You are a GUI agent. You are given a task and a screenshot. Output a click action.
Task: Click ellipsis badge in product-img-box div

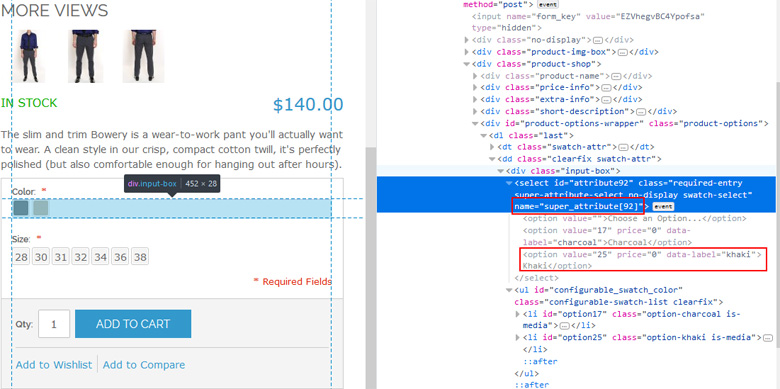click(623, 52)
